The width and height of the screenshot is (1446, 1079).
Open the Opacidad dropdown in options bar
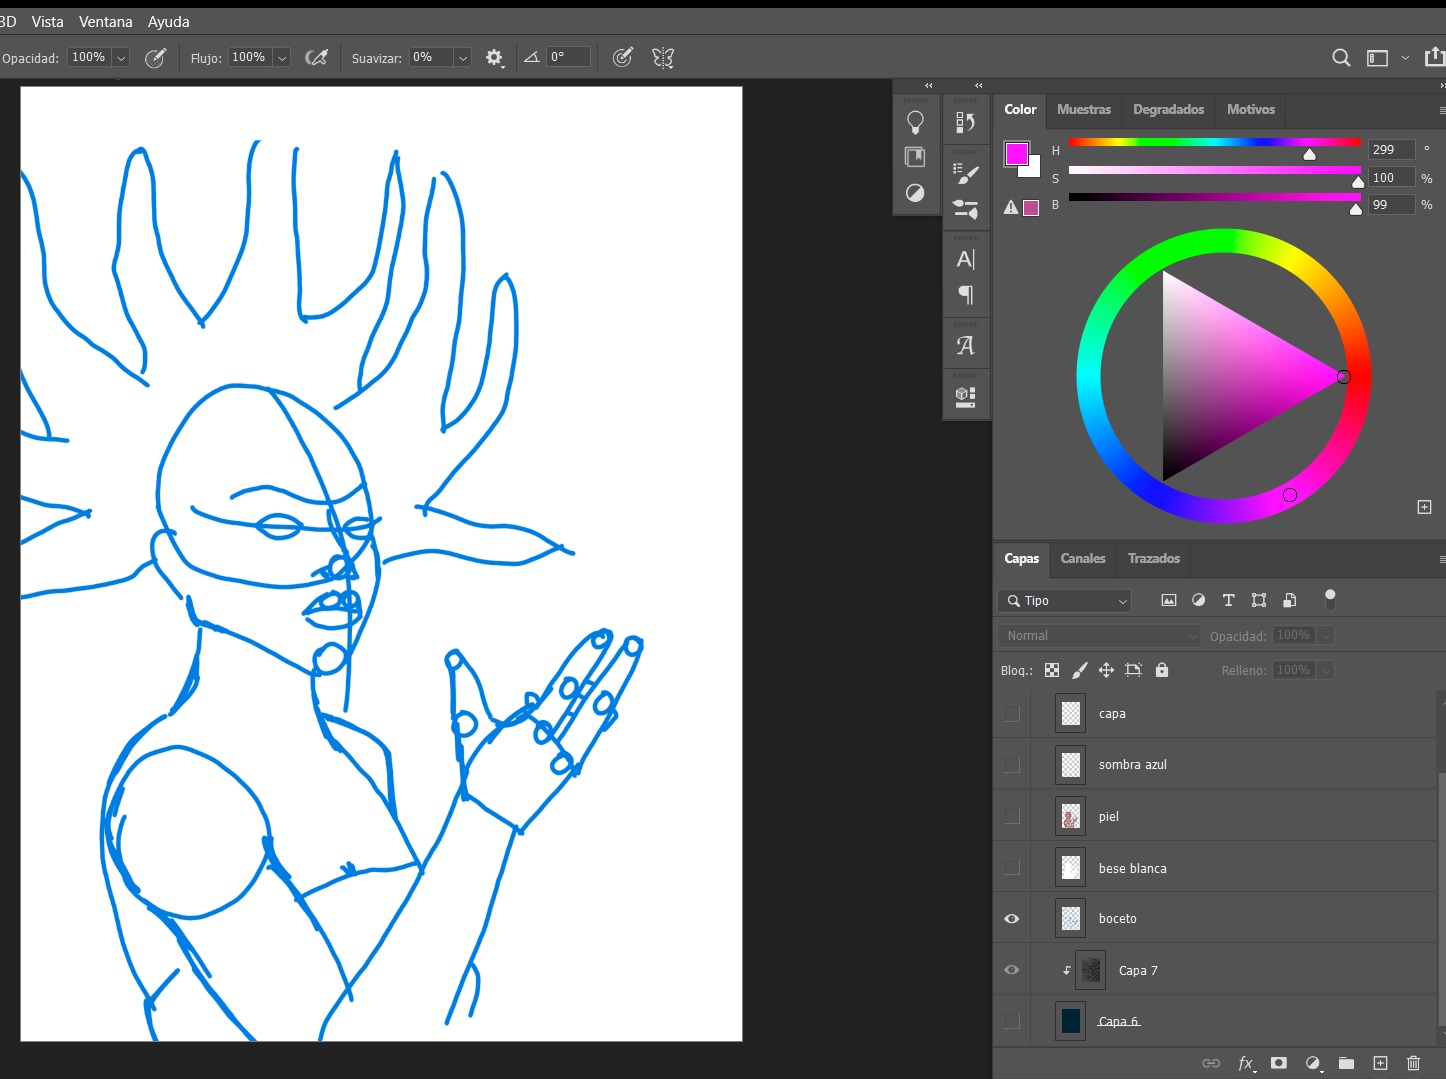click(121, 58)
